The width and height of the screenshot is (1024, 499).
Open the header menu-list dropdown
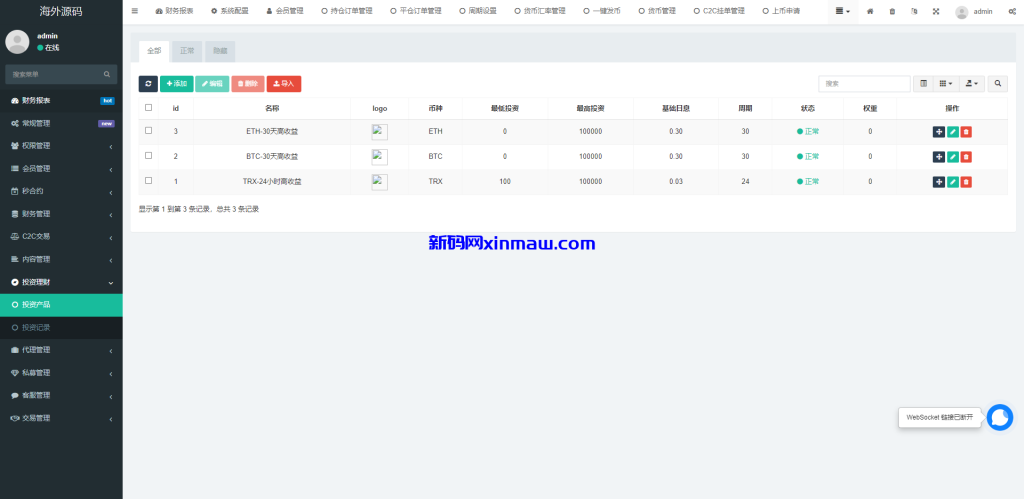tap(842, 11)
